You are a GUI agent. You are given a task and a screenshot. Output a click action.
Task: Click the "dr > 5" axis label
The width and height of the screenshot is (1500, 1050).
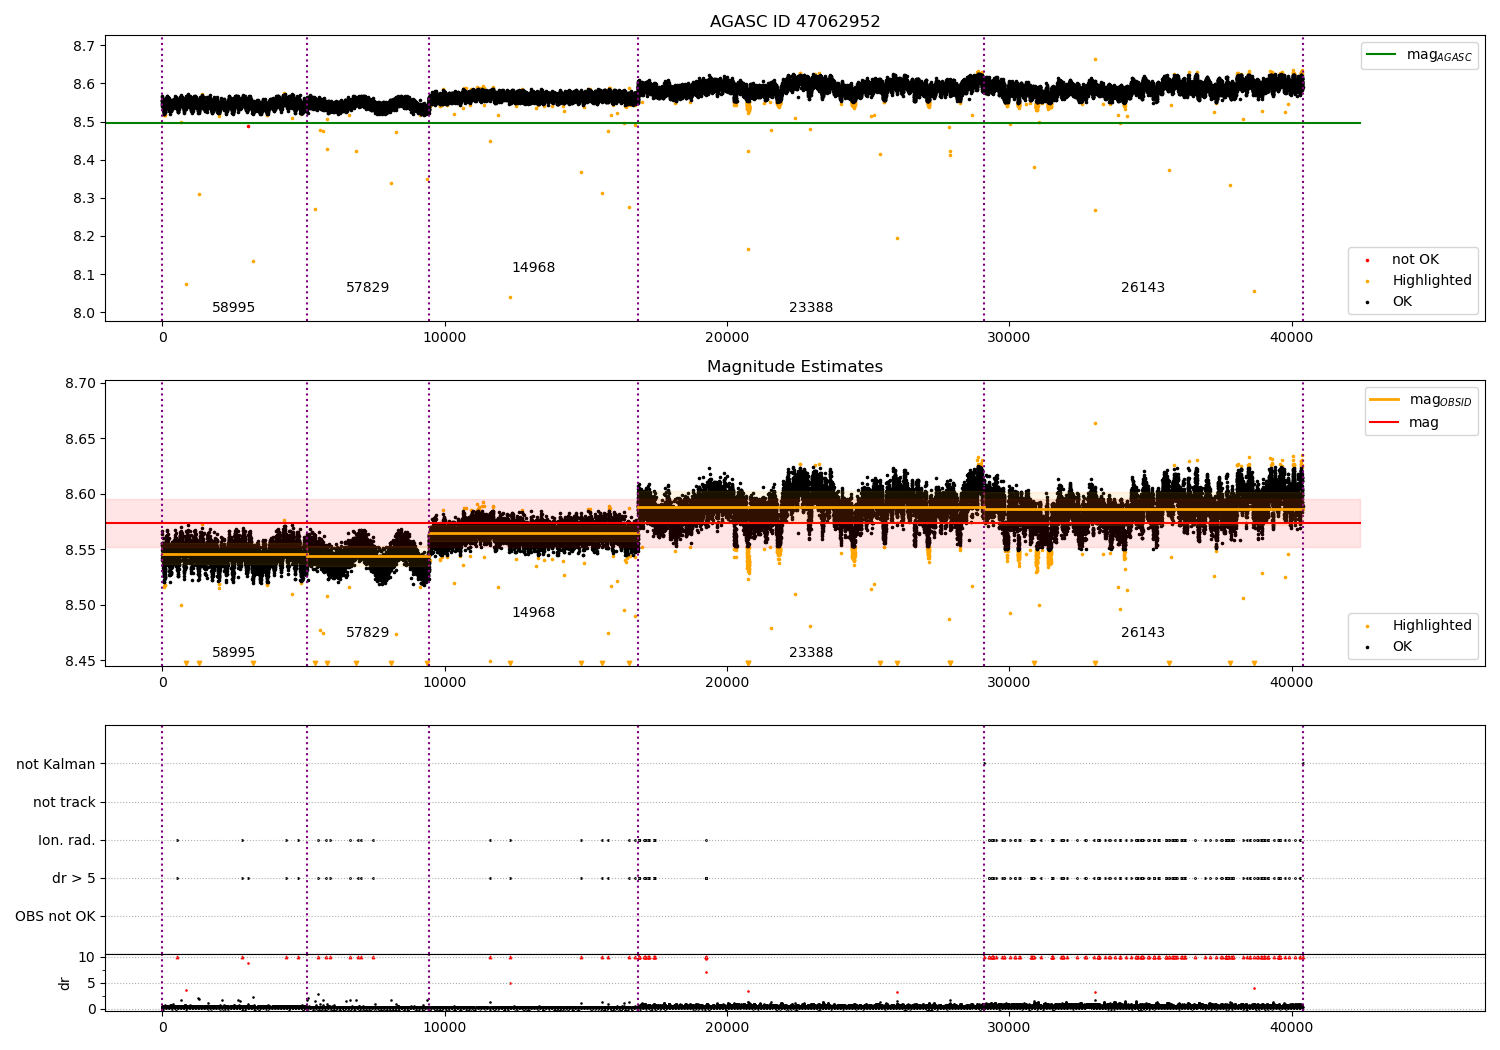coord(74,879)
